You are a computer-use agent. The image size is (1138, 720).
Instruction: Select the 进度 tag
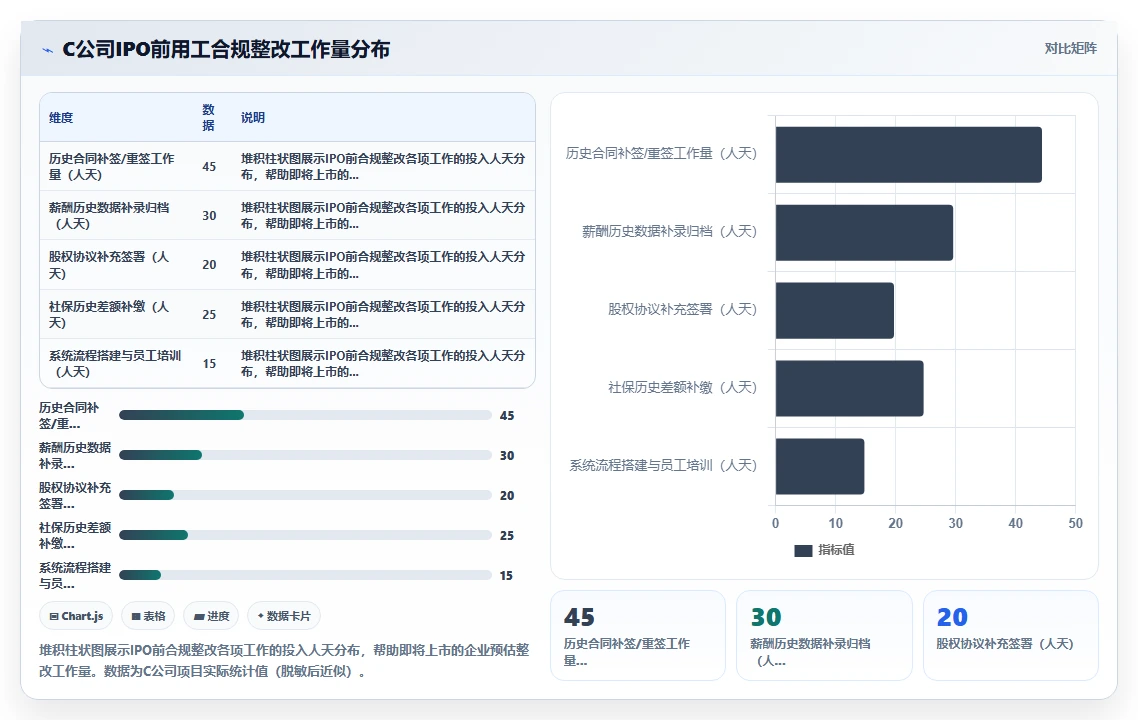pyautogui.click(x=211, y=615)
